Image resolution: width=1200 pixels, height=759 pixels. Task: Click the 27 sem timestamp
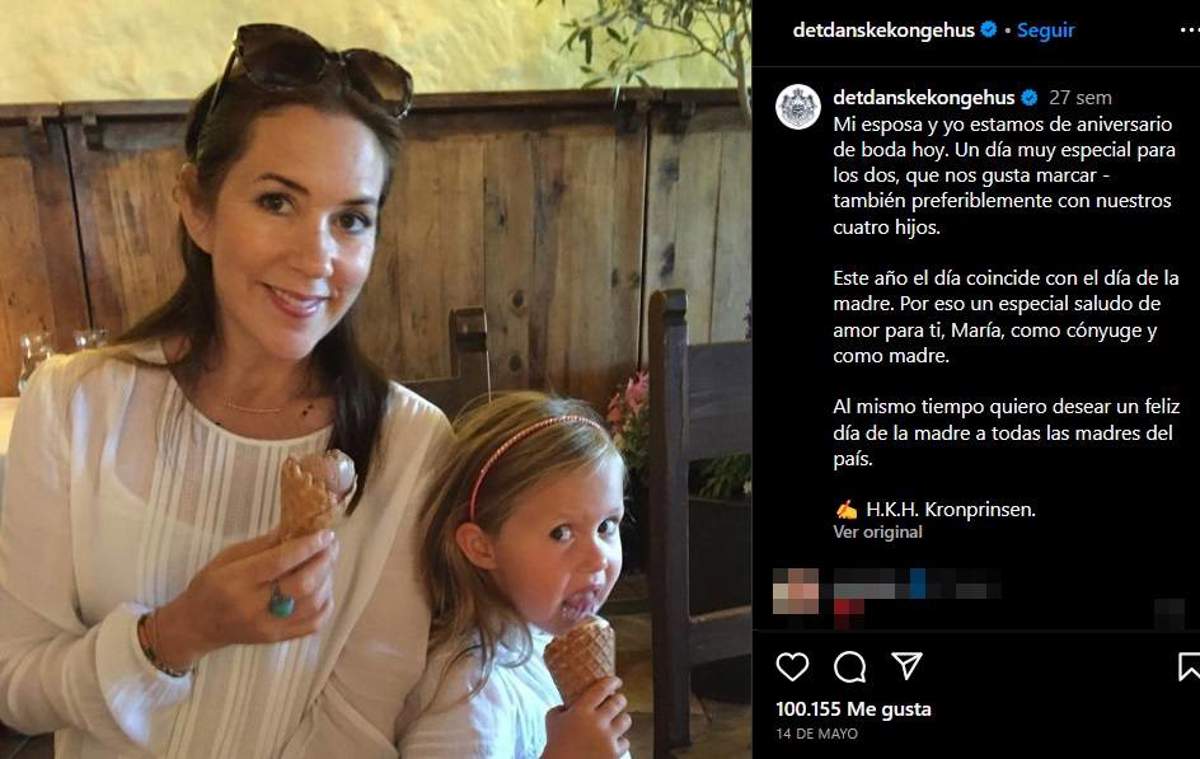point(1080,98)
